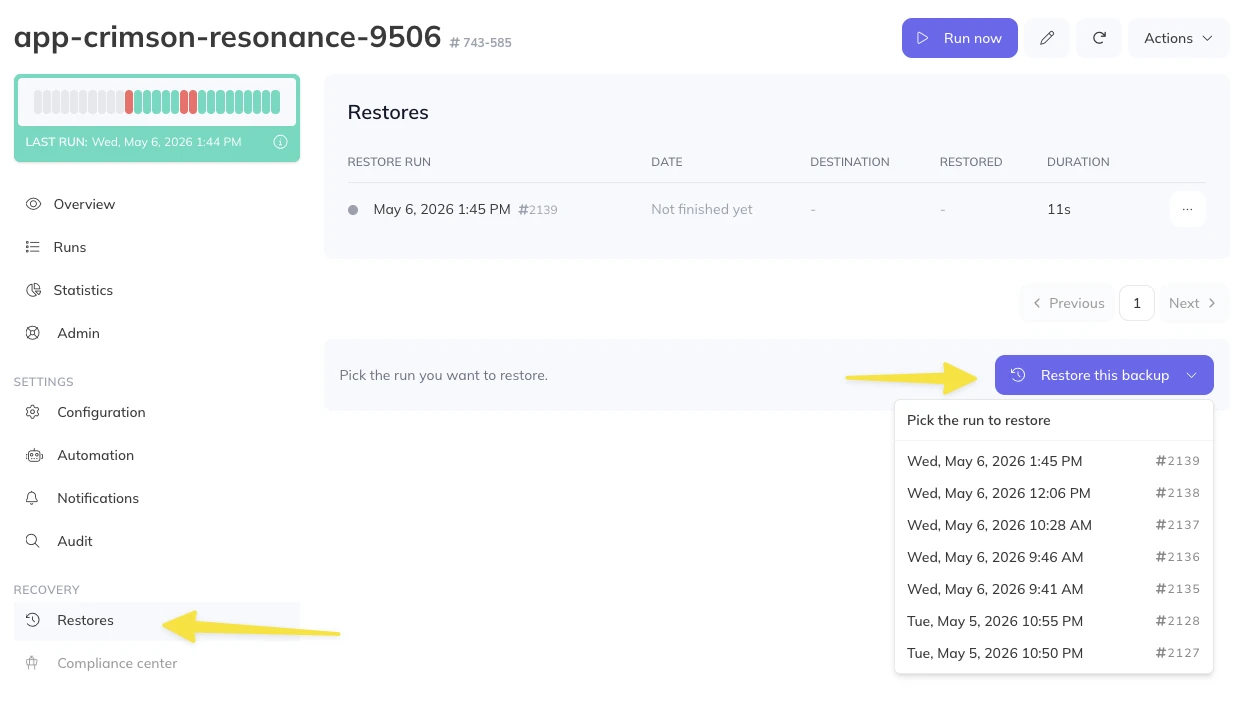Click the Restore this backup button

click(1104, 375)
